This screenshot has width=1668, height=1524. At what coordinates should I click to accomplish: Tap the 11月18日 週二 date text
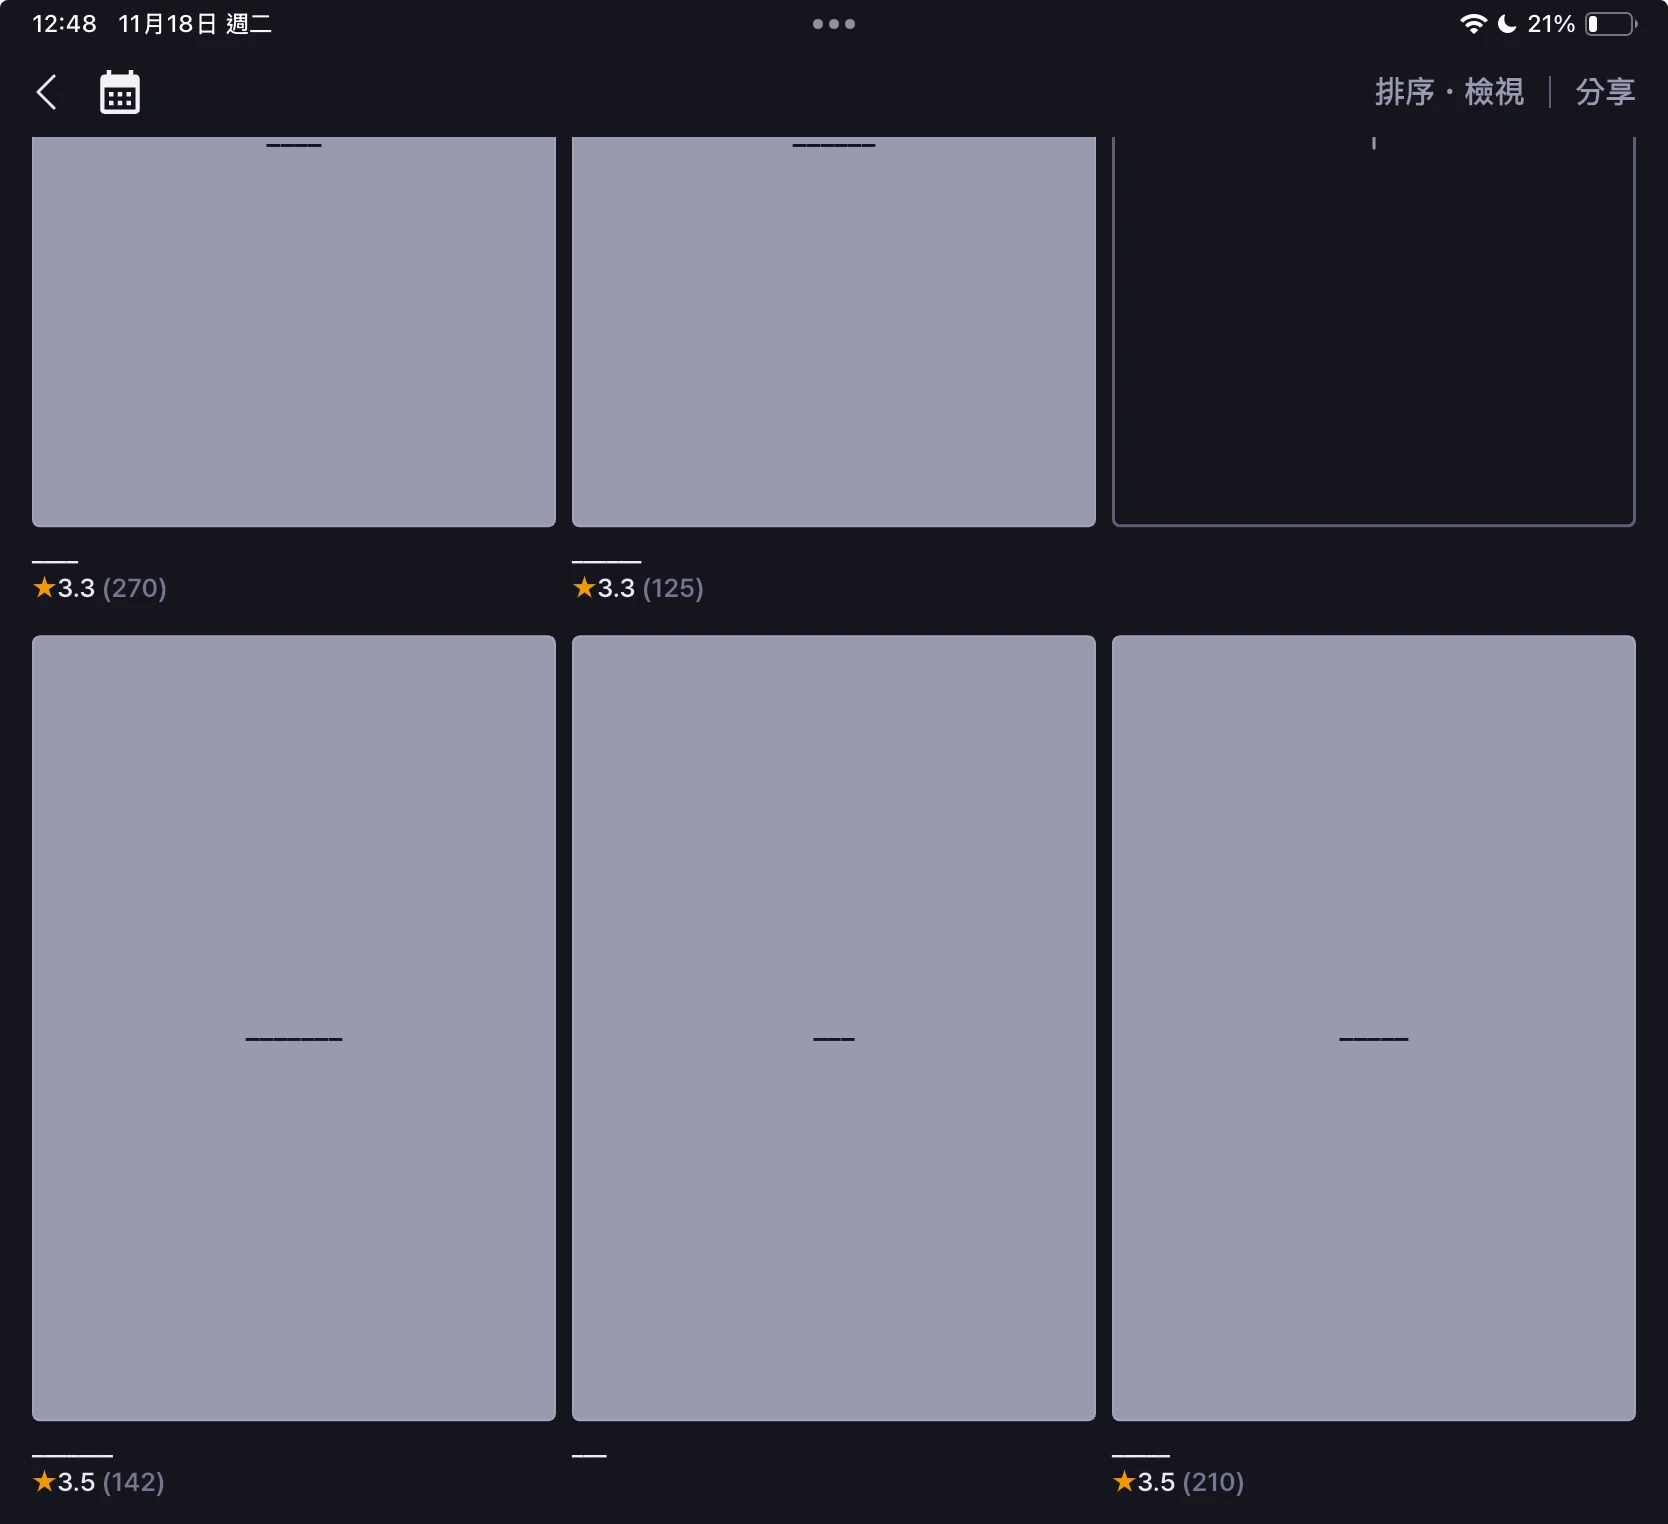(195, 24)
